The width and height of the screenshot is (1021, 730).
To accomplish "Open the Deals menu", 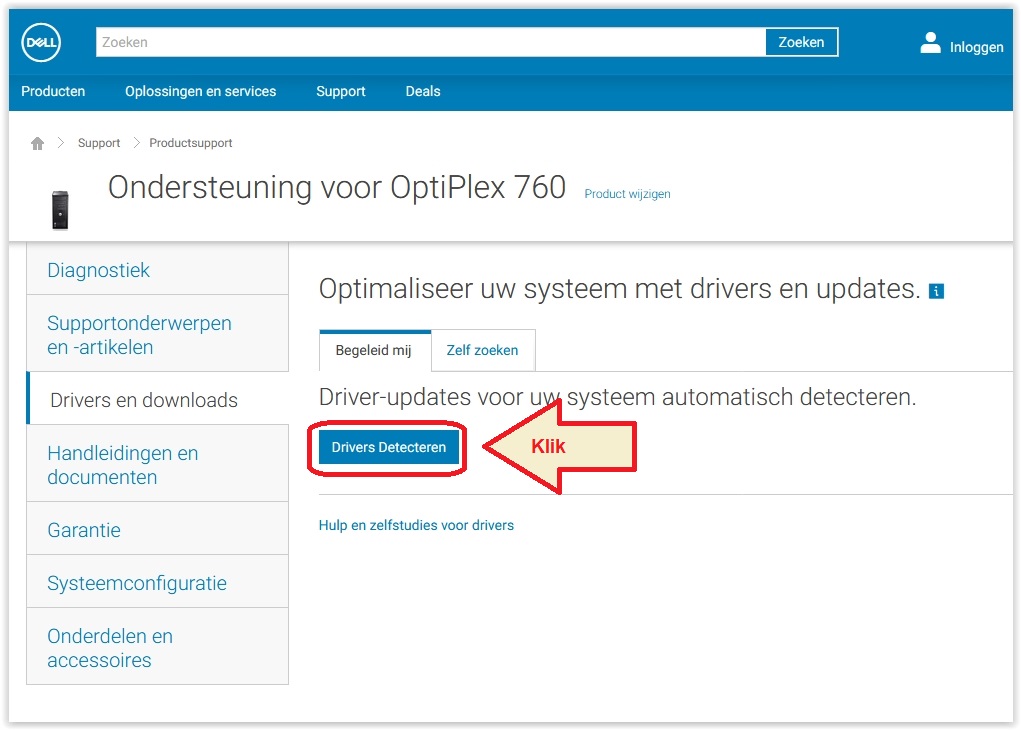I will point(423,91).
